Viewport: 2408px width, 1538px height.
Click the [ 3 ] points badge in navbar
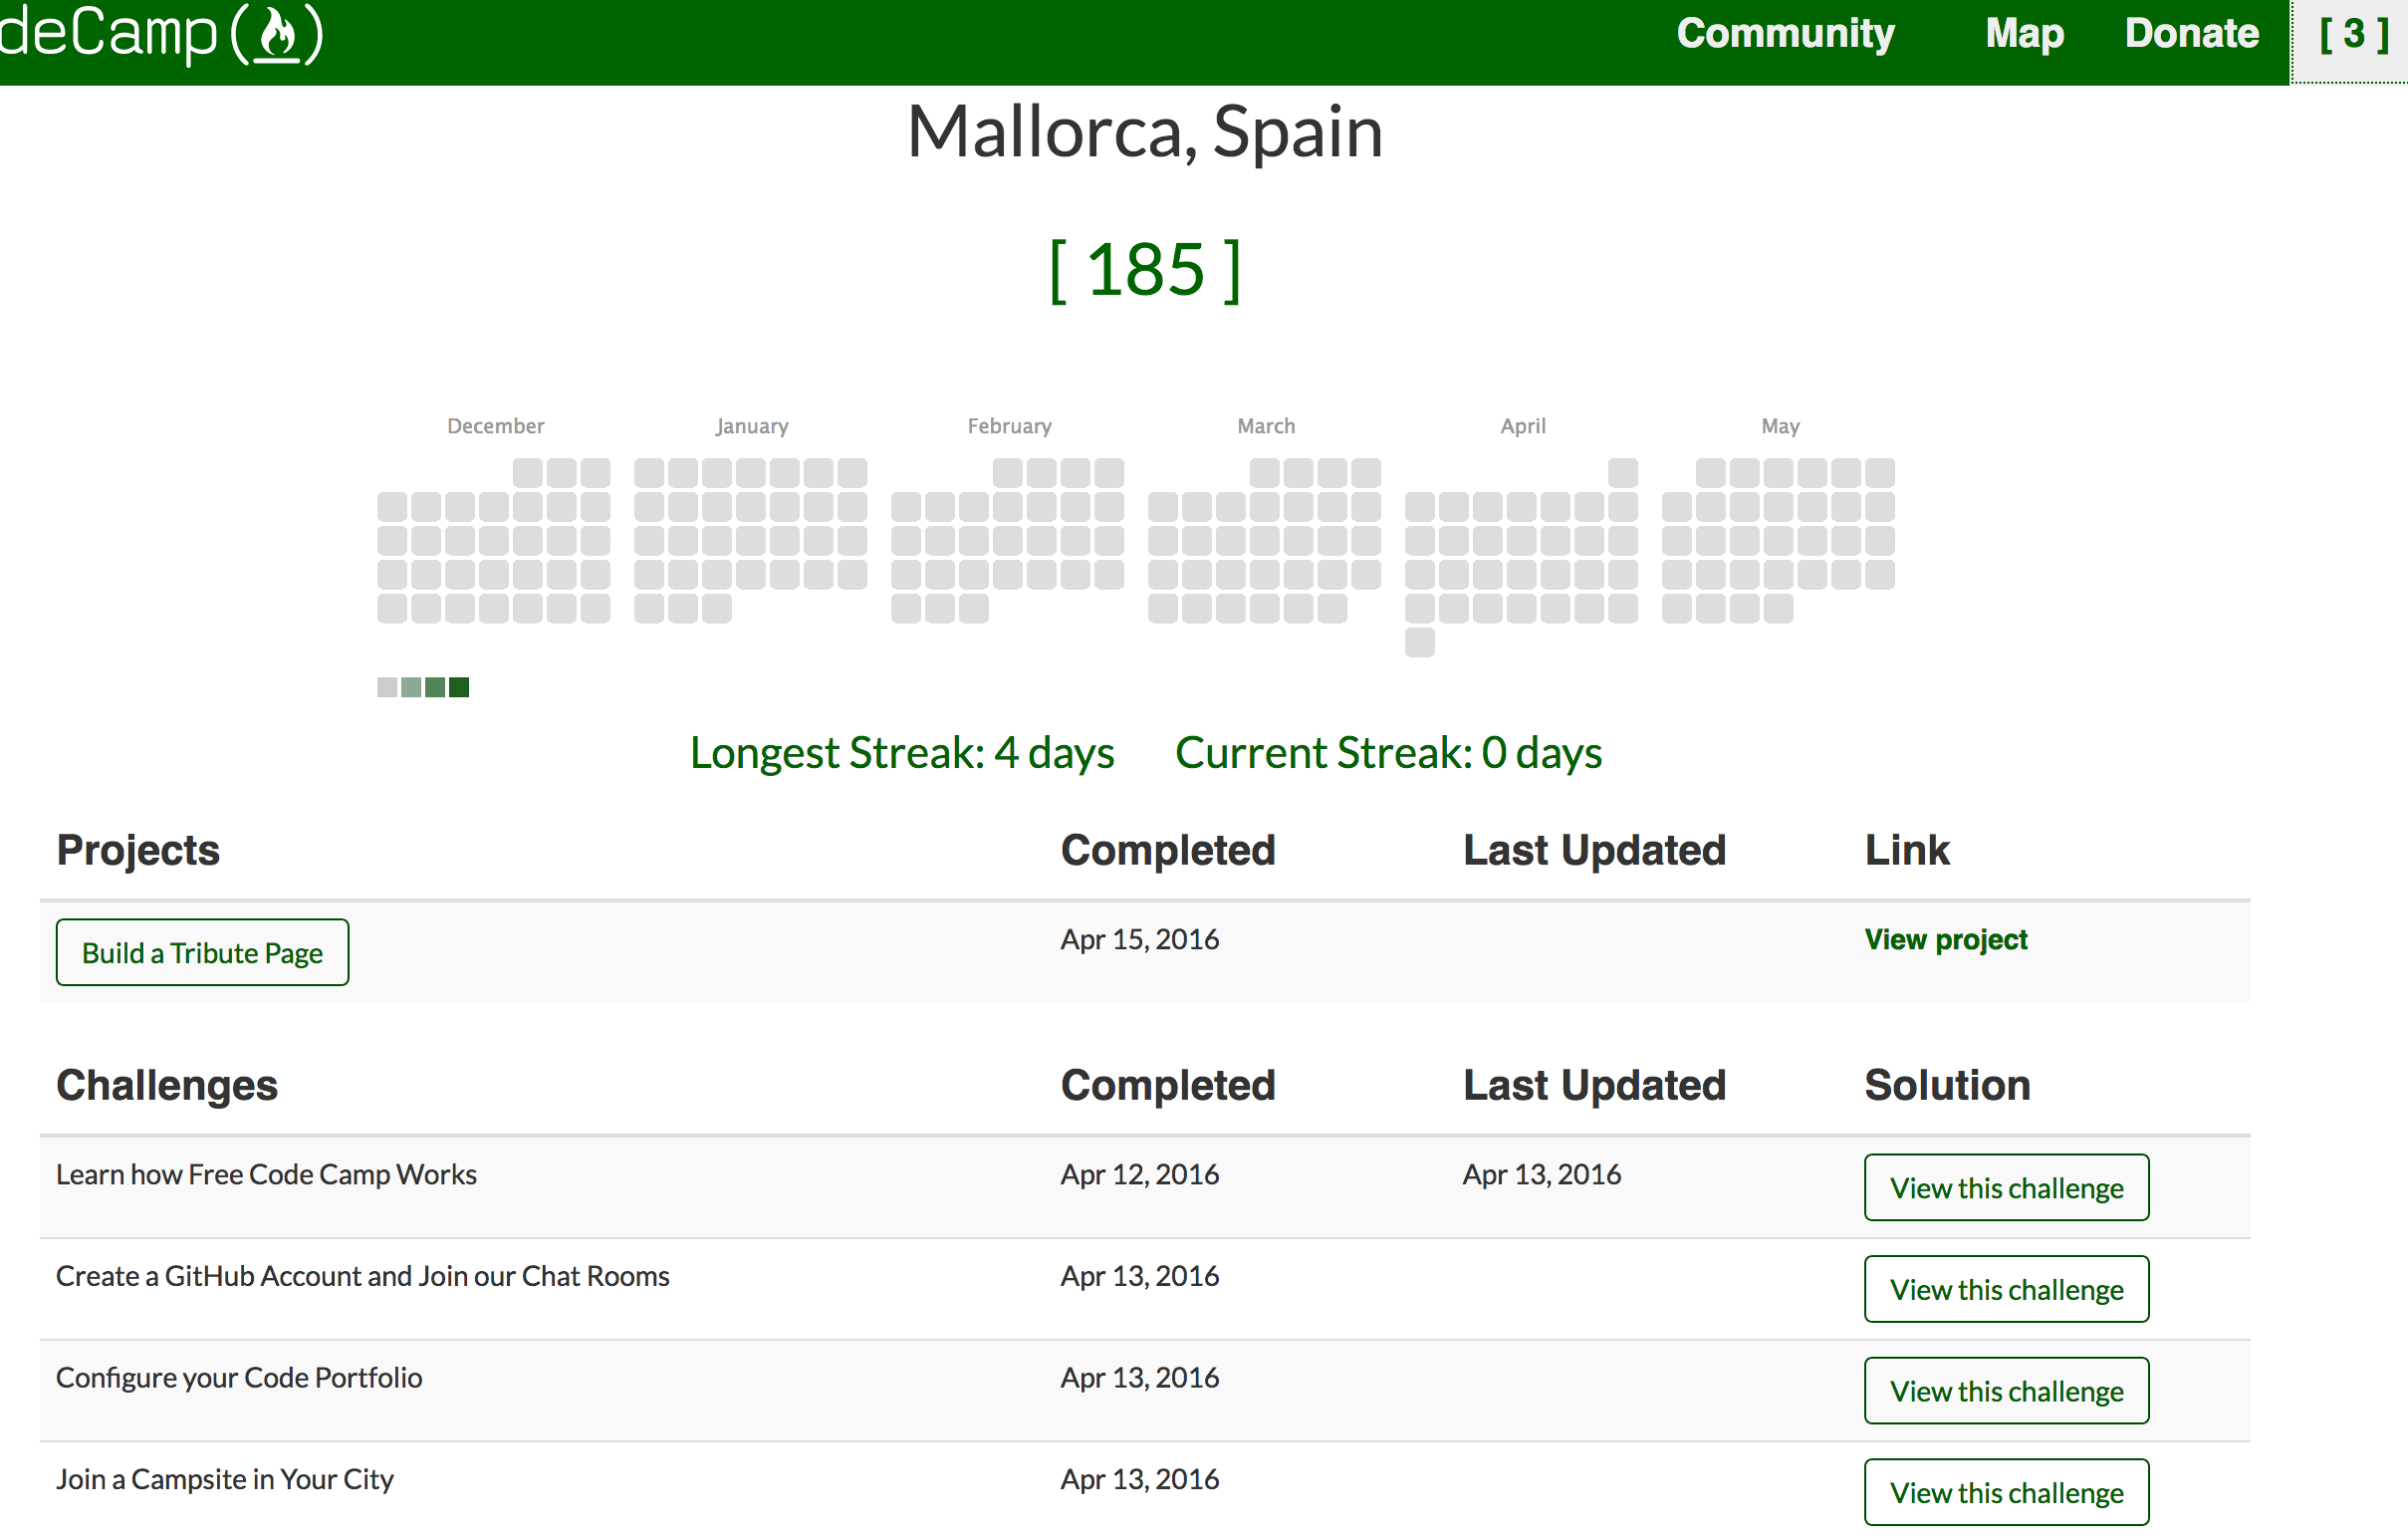[2354, 35]
